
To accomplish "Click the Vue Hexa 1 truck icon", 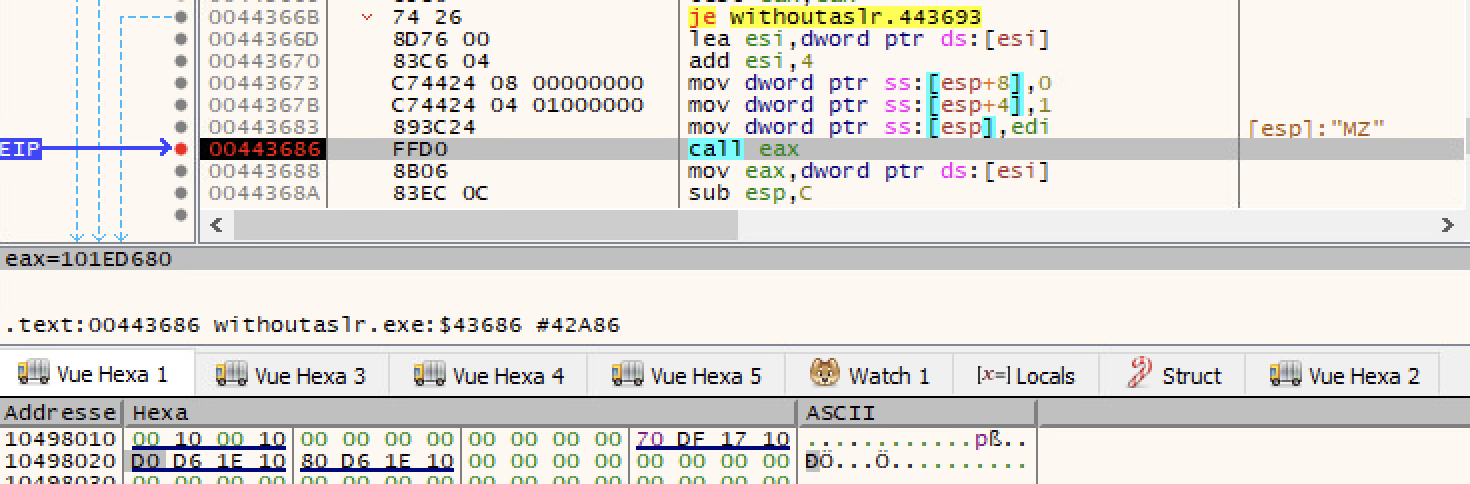I will click(33, 374).
